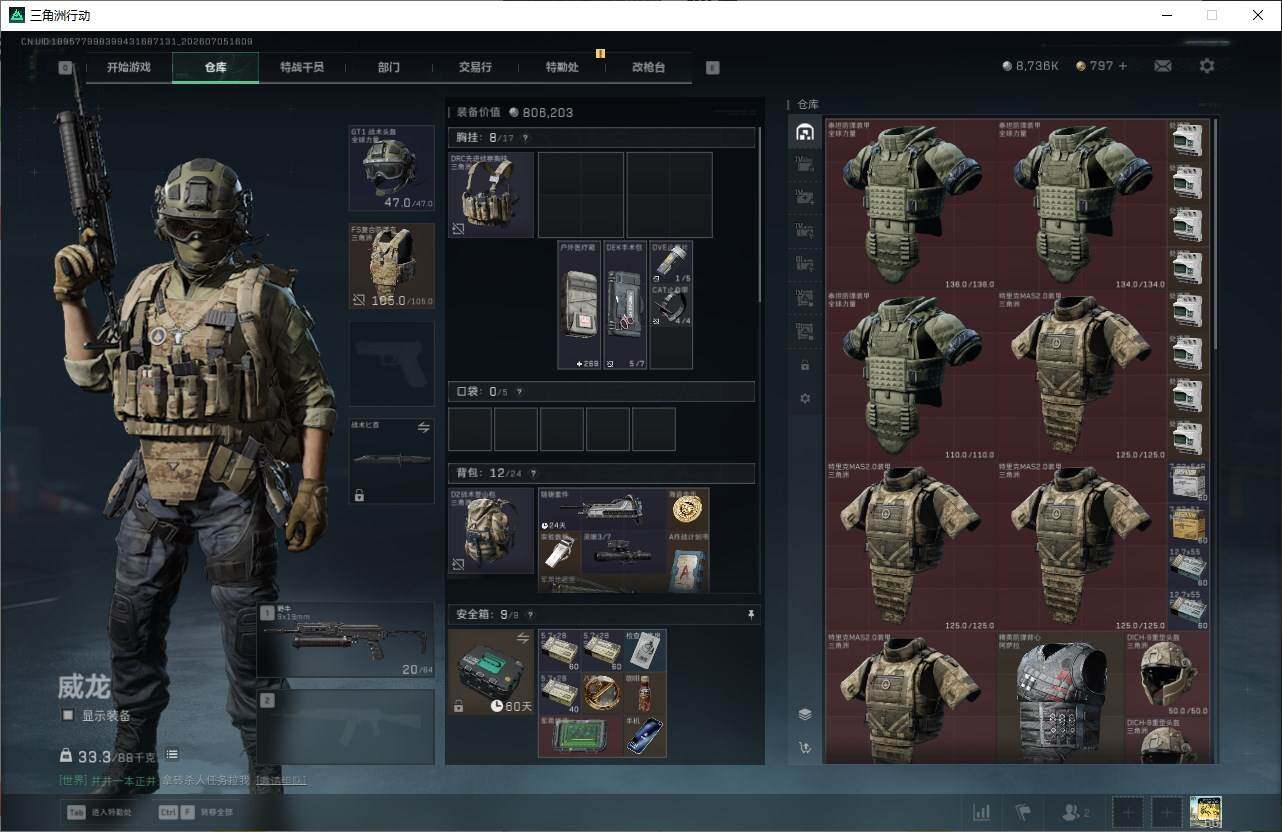The height and width of the screenshot is (832, 1282).
Task: Open the 部门 tab
Action: pos(389,67)
